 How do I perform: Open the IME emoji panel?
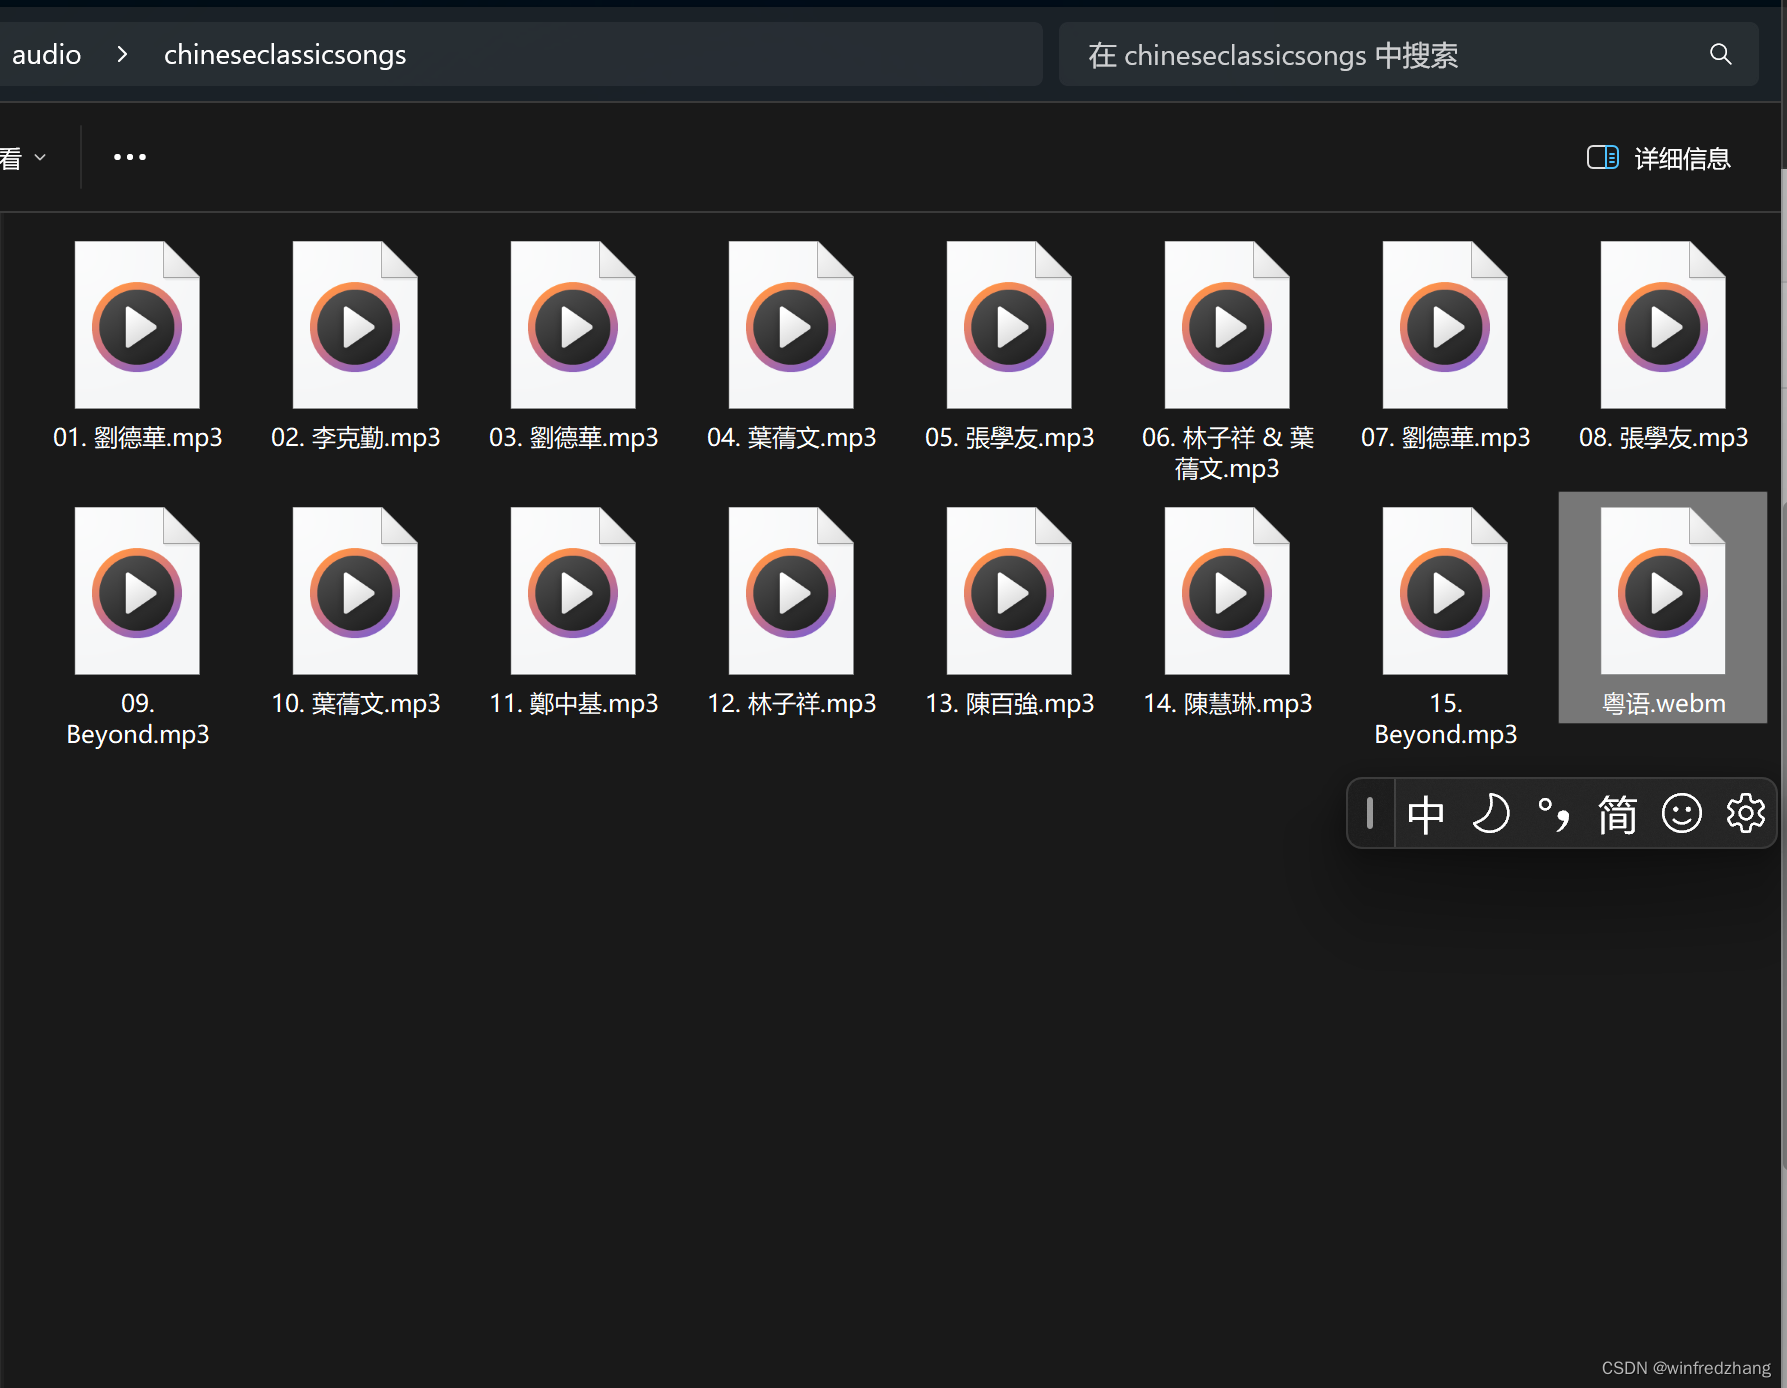pyautogui.click(x=1681, y=814)
